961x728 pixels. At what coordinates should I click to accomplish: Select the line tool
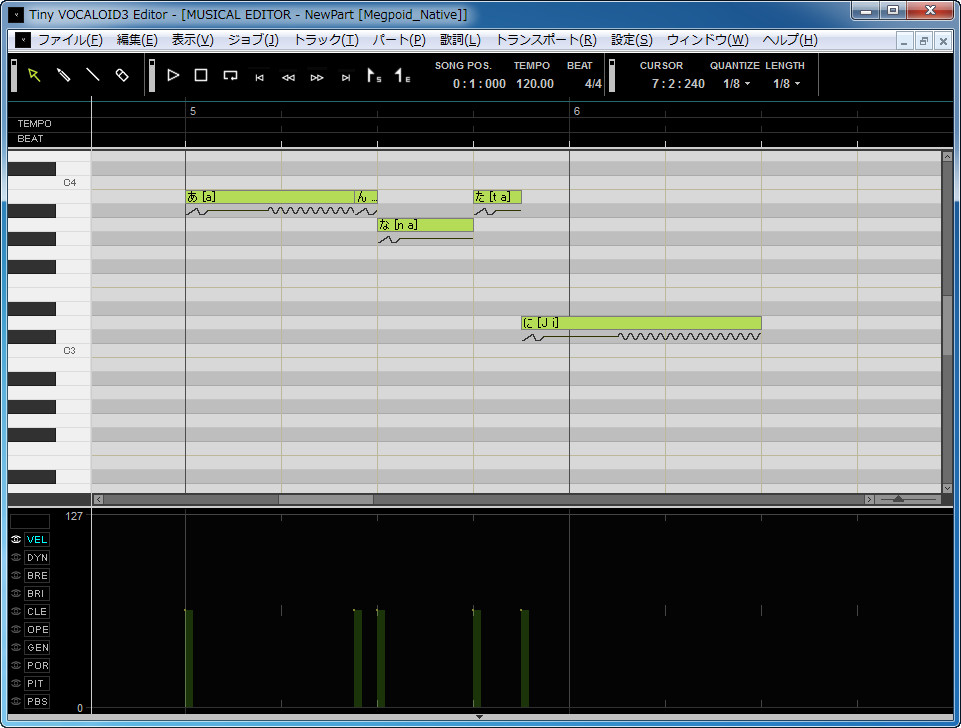[x=93, y=75]
